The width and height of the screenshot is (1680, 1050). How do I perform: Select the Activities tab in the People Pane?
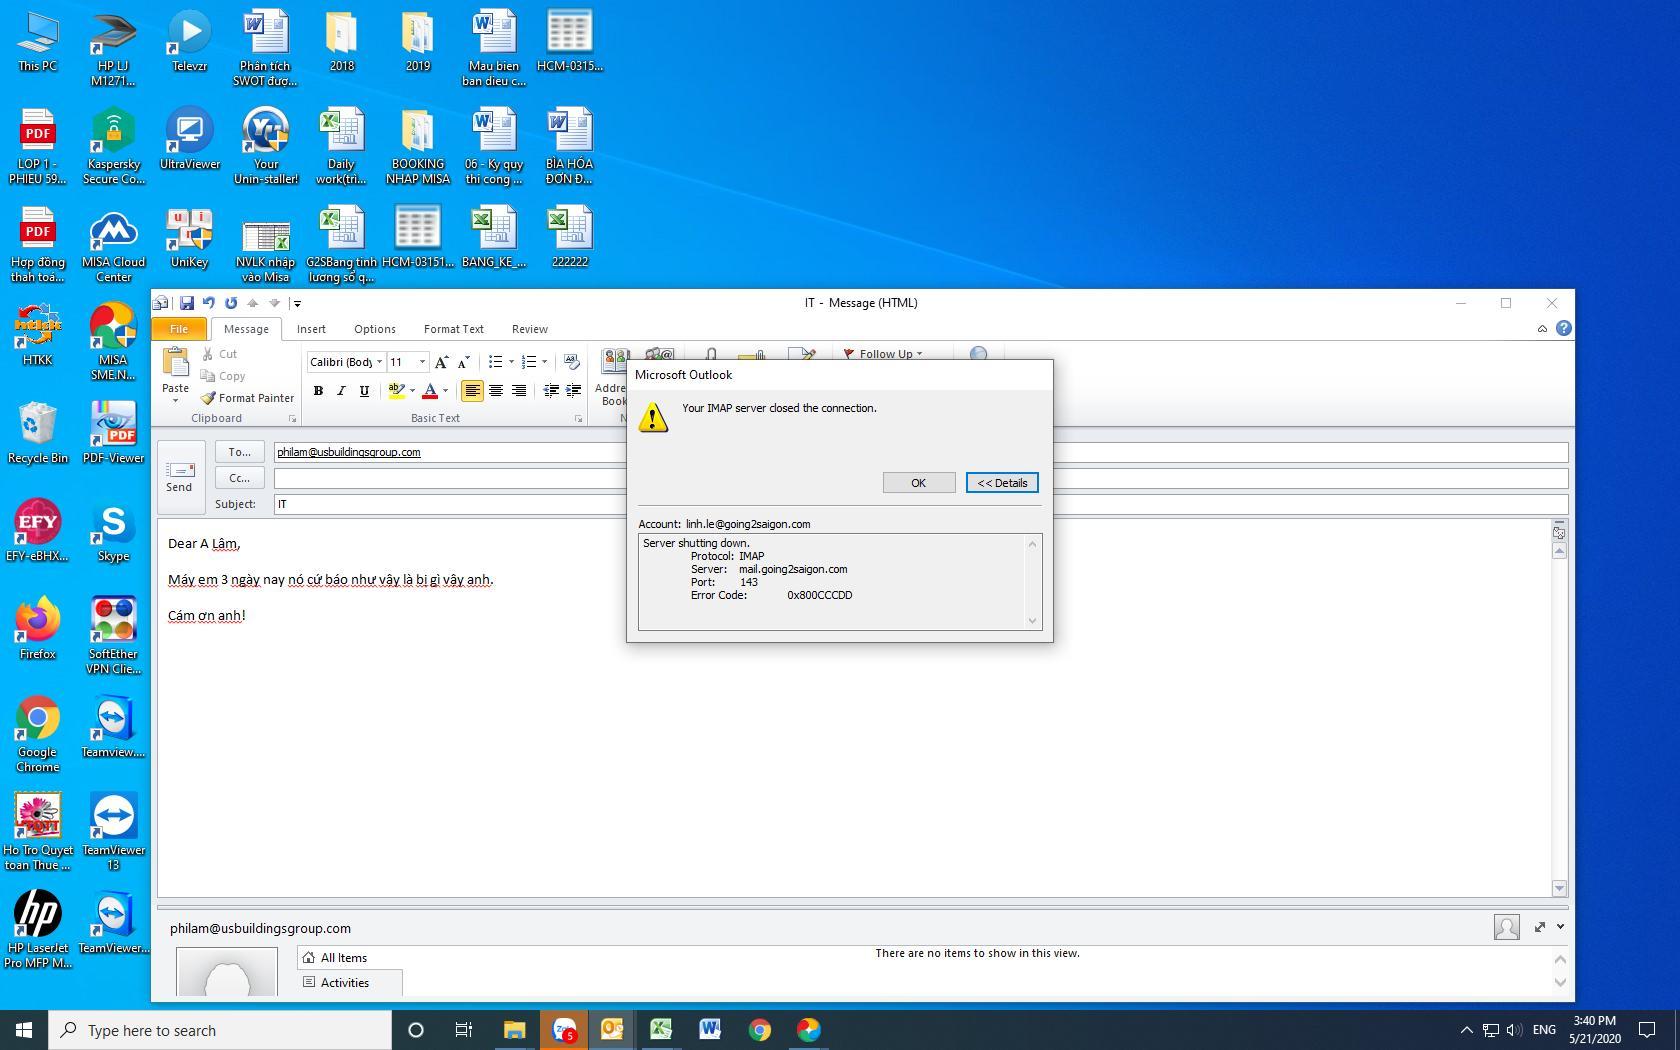[x=349, y=983]
